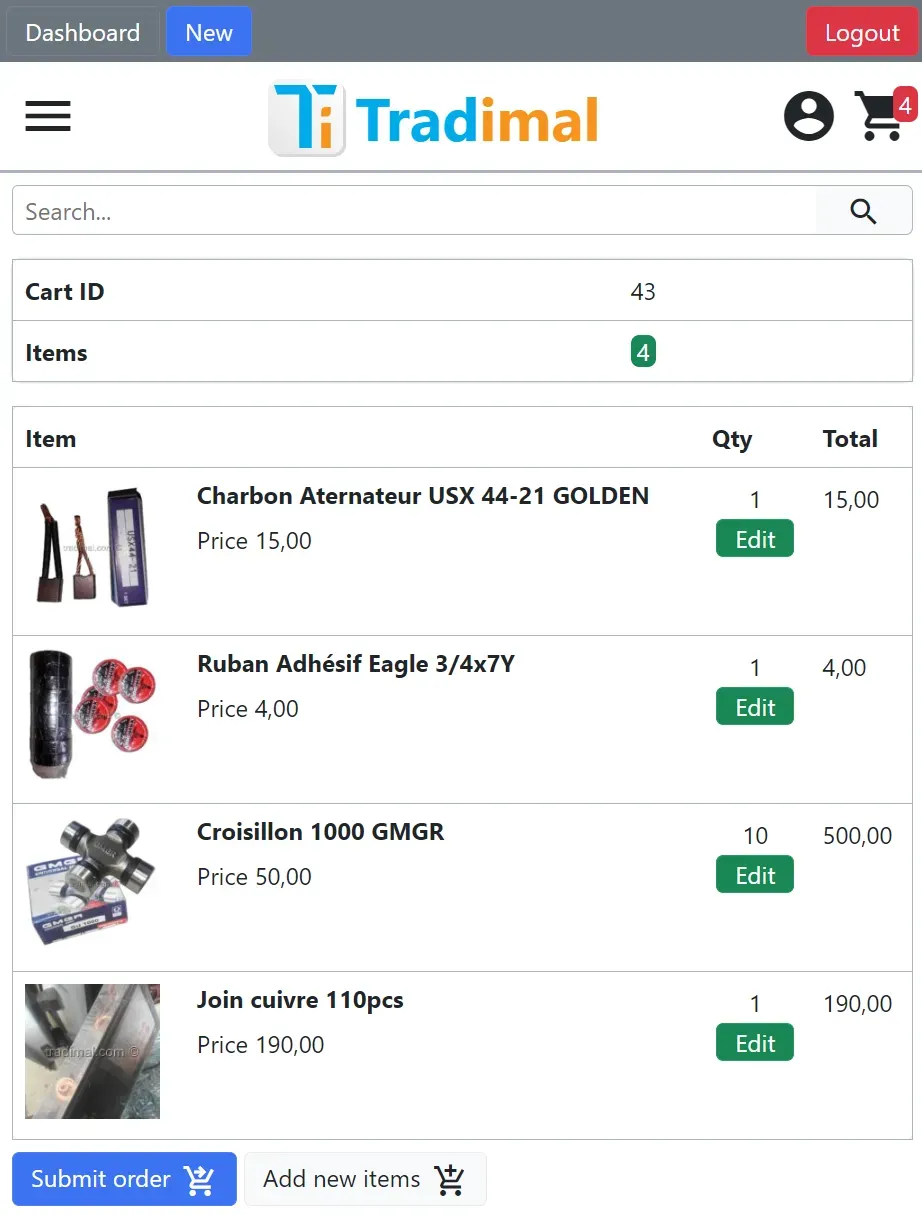Viewport: 922px width, 1215px height.
Task: Focus the Search text field
Action: 415,211
